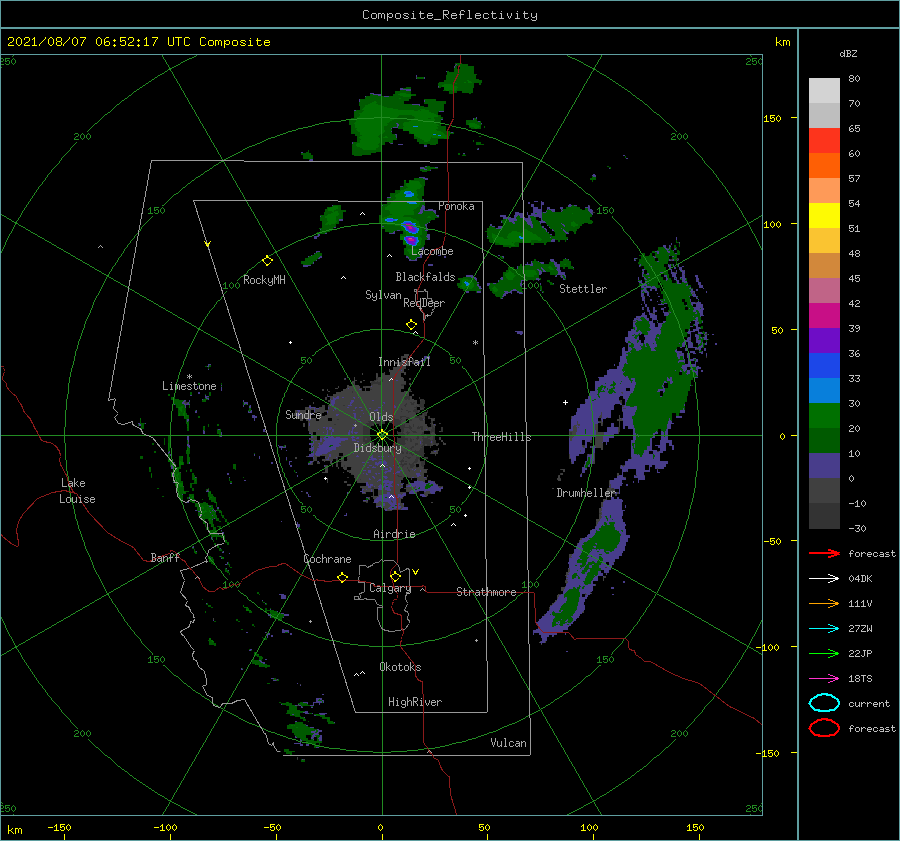The image size is (900, 841).
Task: Click the large green echo band northeast of Drumheller
Action: pyautogui.click(x=660, y=367)
